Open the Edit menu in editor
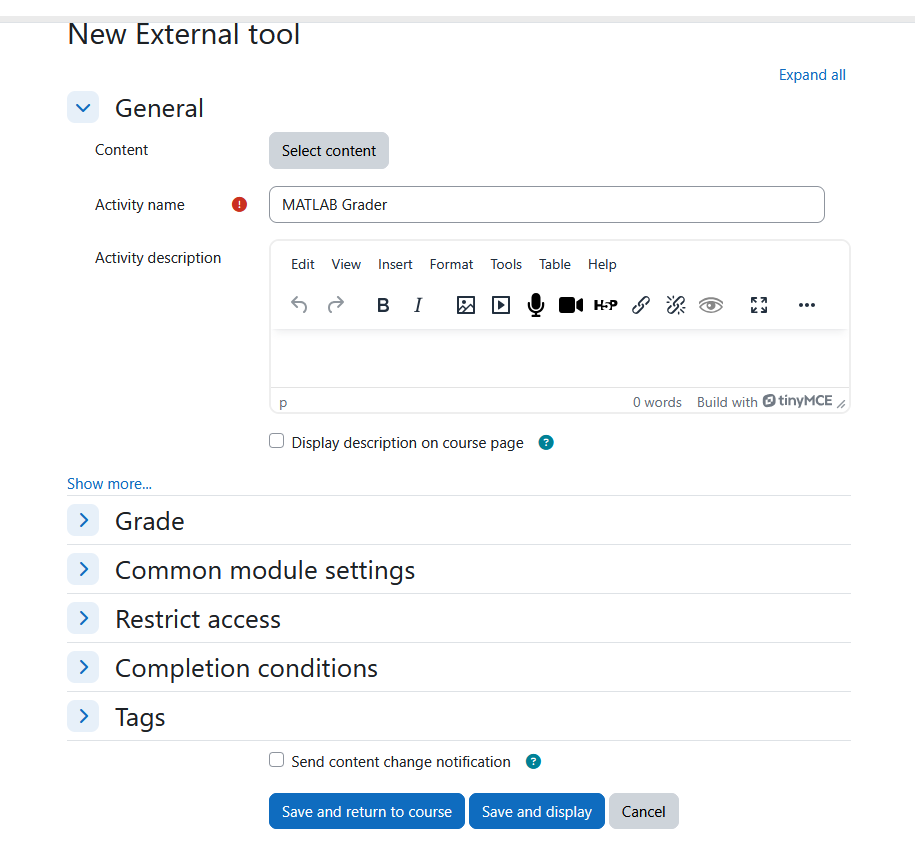This screenshot has width=915, height=841. coord(303,264)
